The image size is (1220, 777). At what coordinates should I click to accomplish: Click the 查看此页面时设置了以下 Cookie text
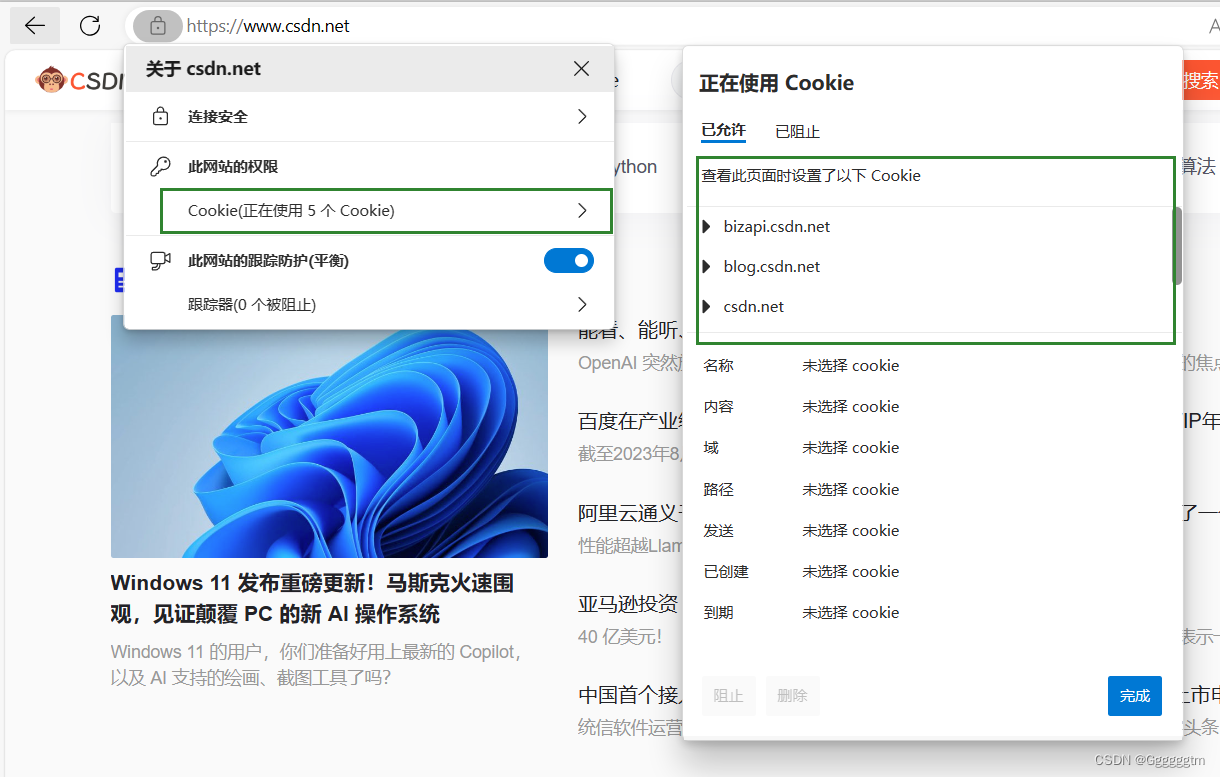point(810,176)
